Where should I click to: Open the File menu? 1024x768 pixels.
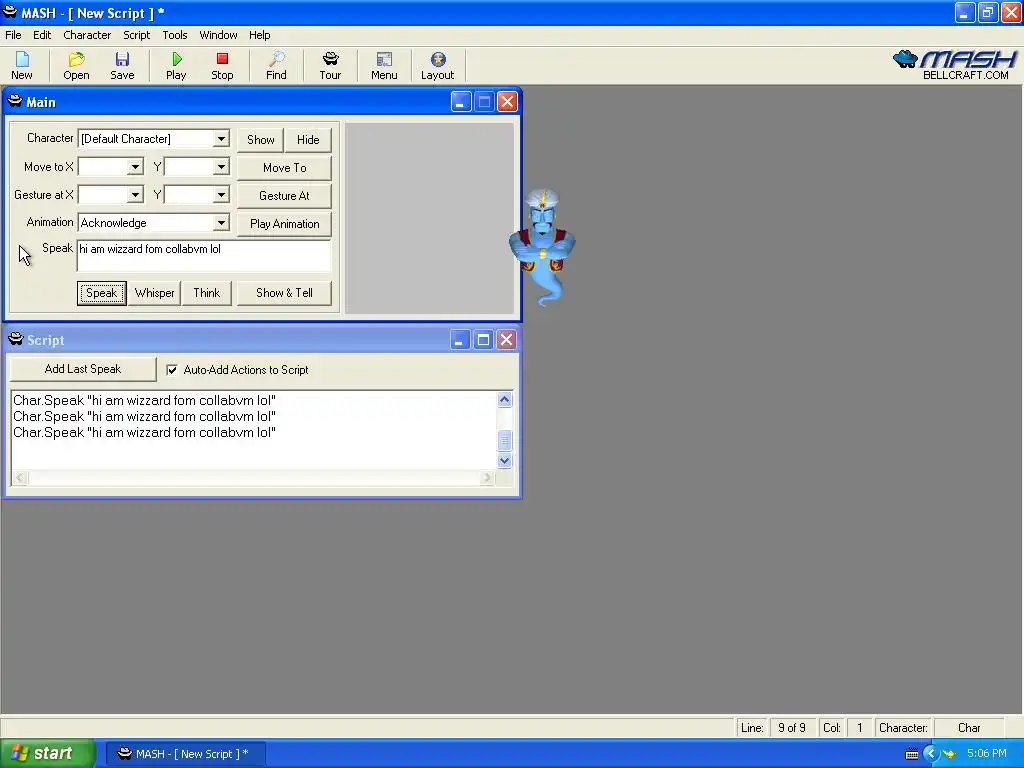click(x=13, y=35)
